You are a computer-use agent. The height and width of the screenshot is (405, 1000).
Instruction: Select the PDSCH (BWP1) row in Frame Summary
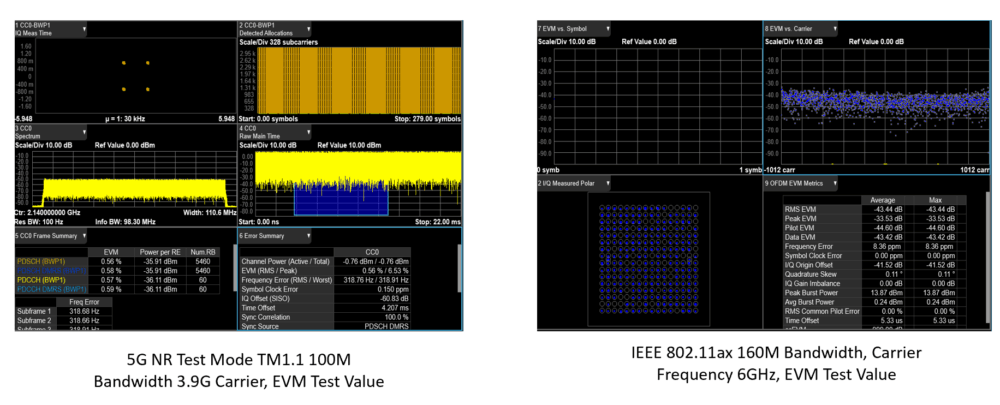click(x=38, y=260)
